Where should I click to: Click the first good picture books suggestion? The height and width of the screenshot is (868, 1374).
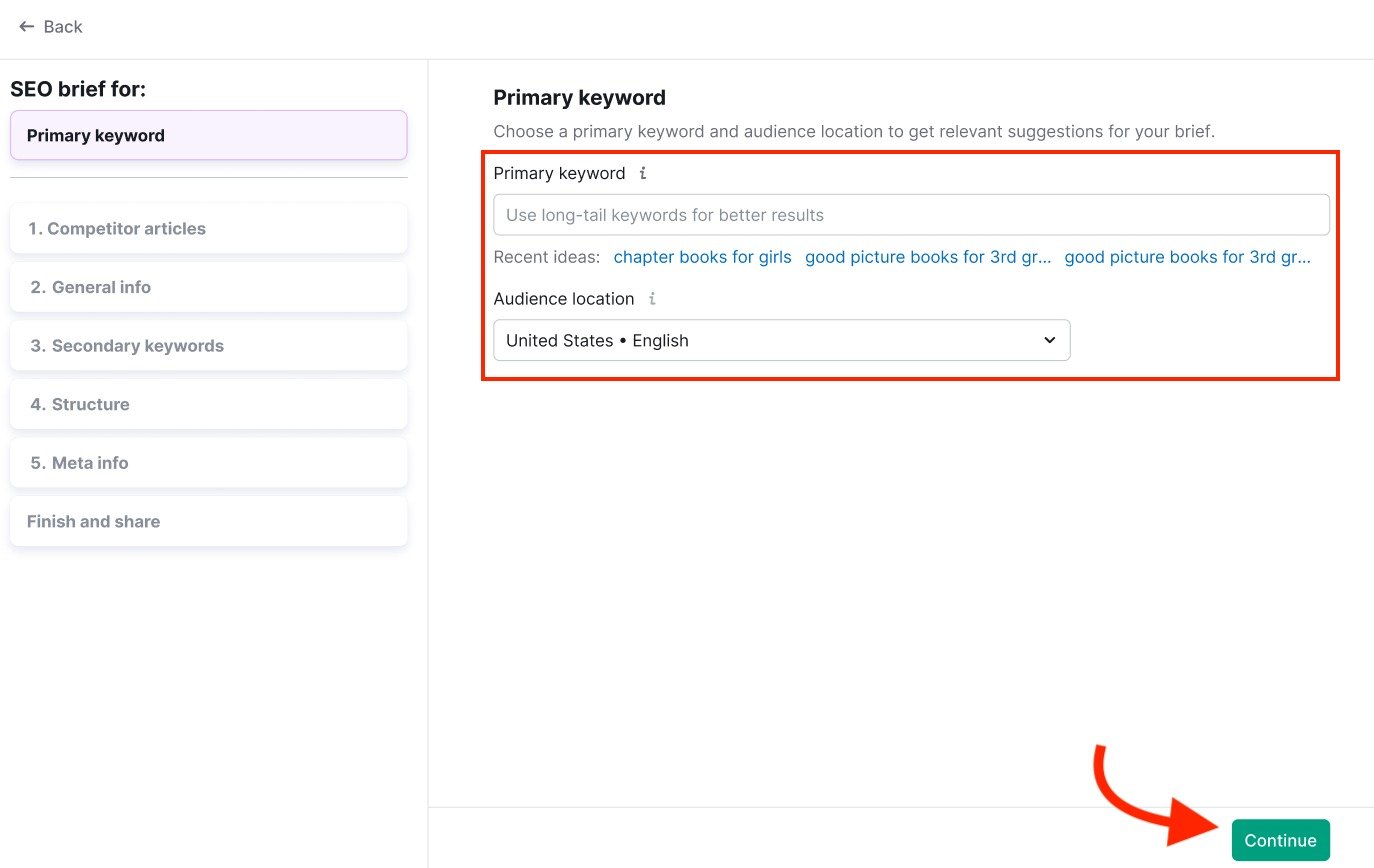(x=928, y=257)
